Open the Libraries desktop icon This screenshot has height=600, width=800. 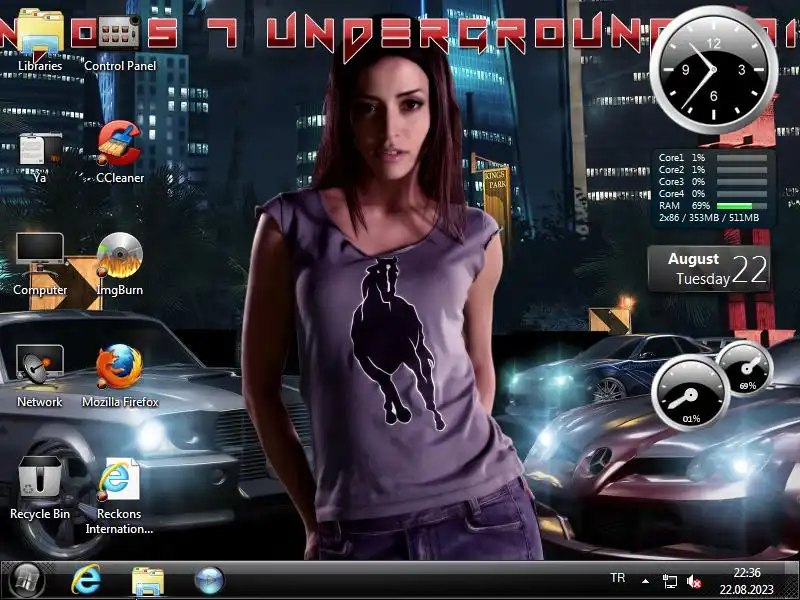coord(40,41)
